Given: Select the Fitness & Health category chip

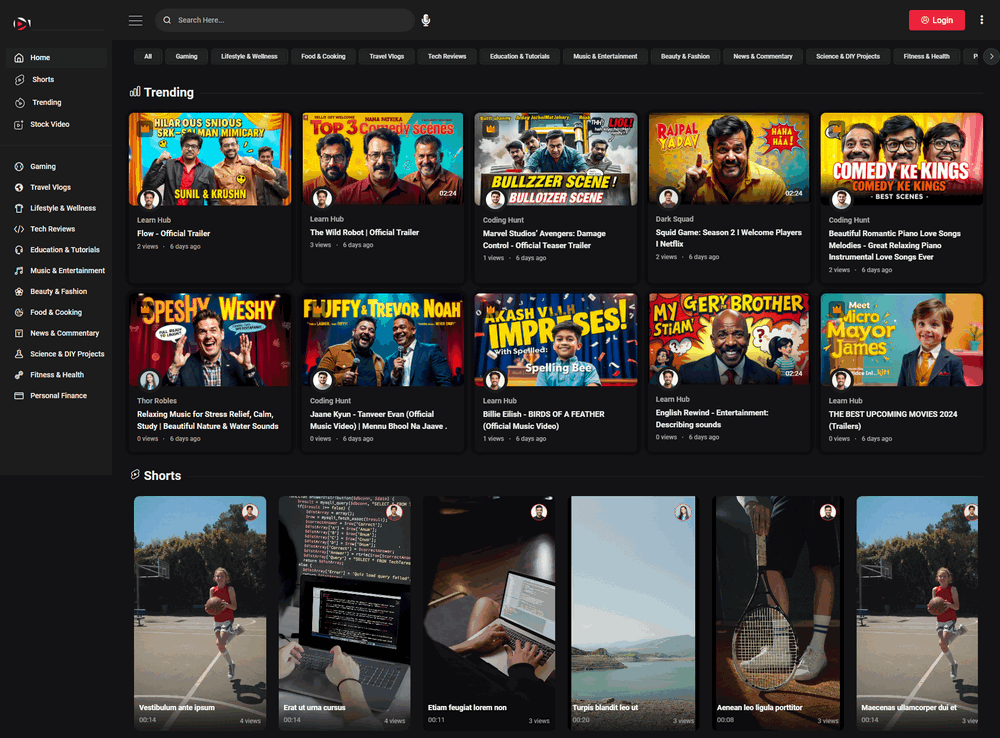Looking at the screenshot, I should (927, 57).
